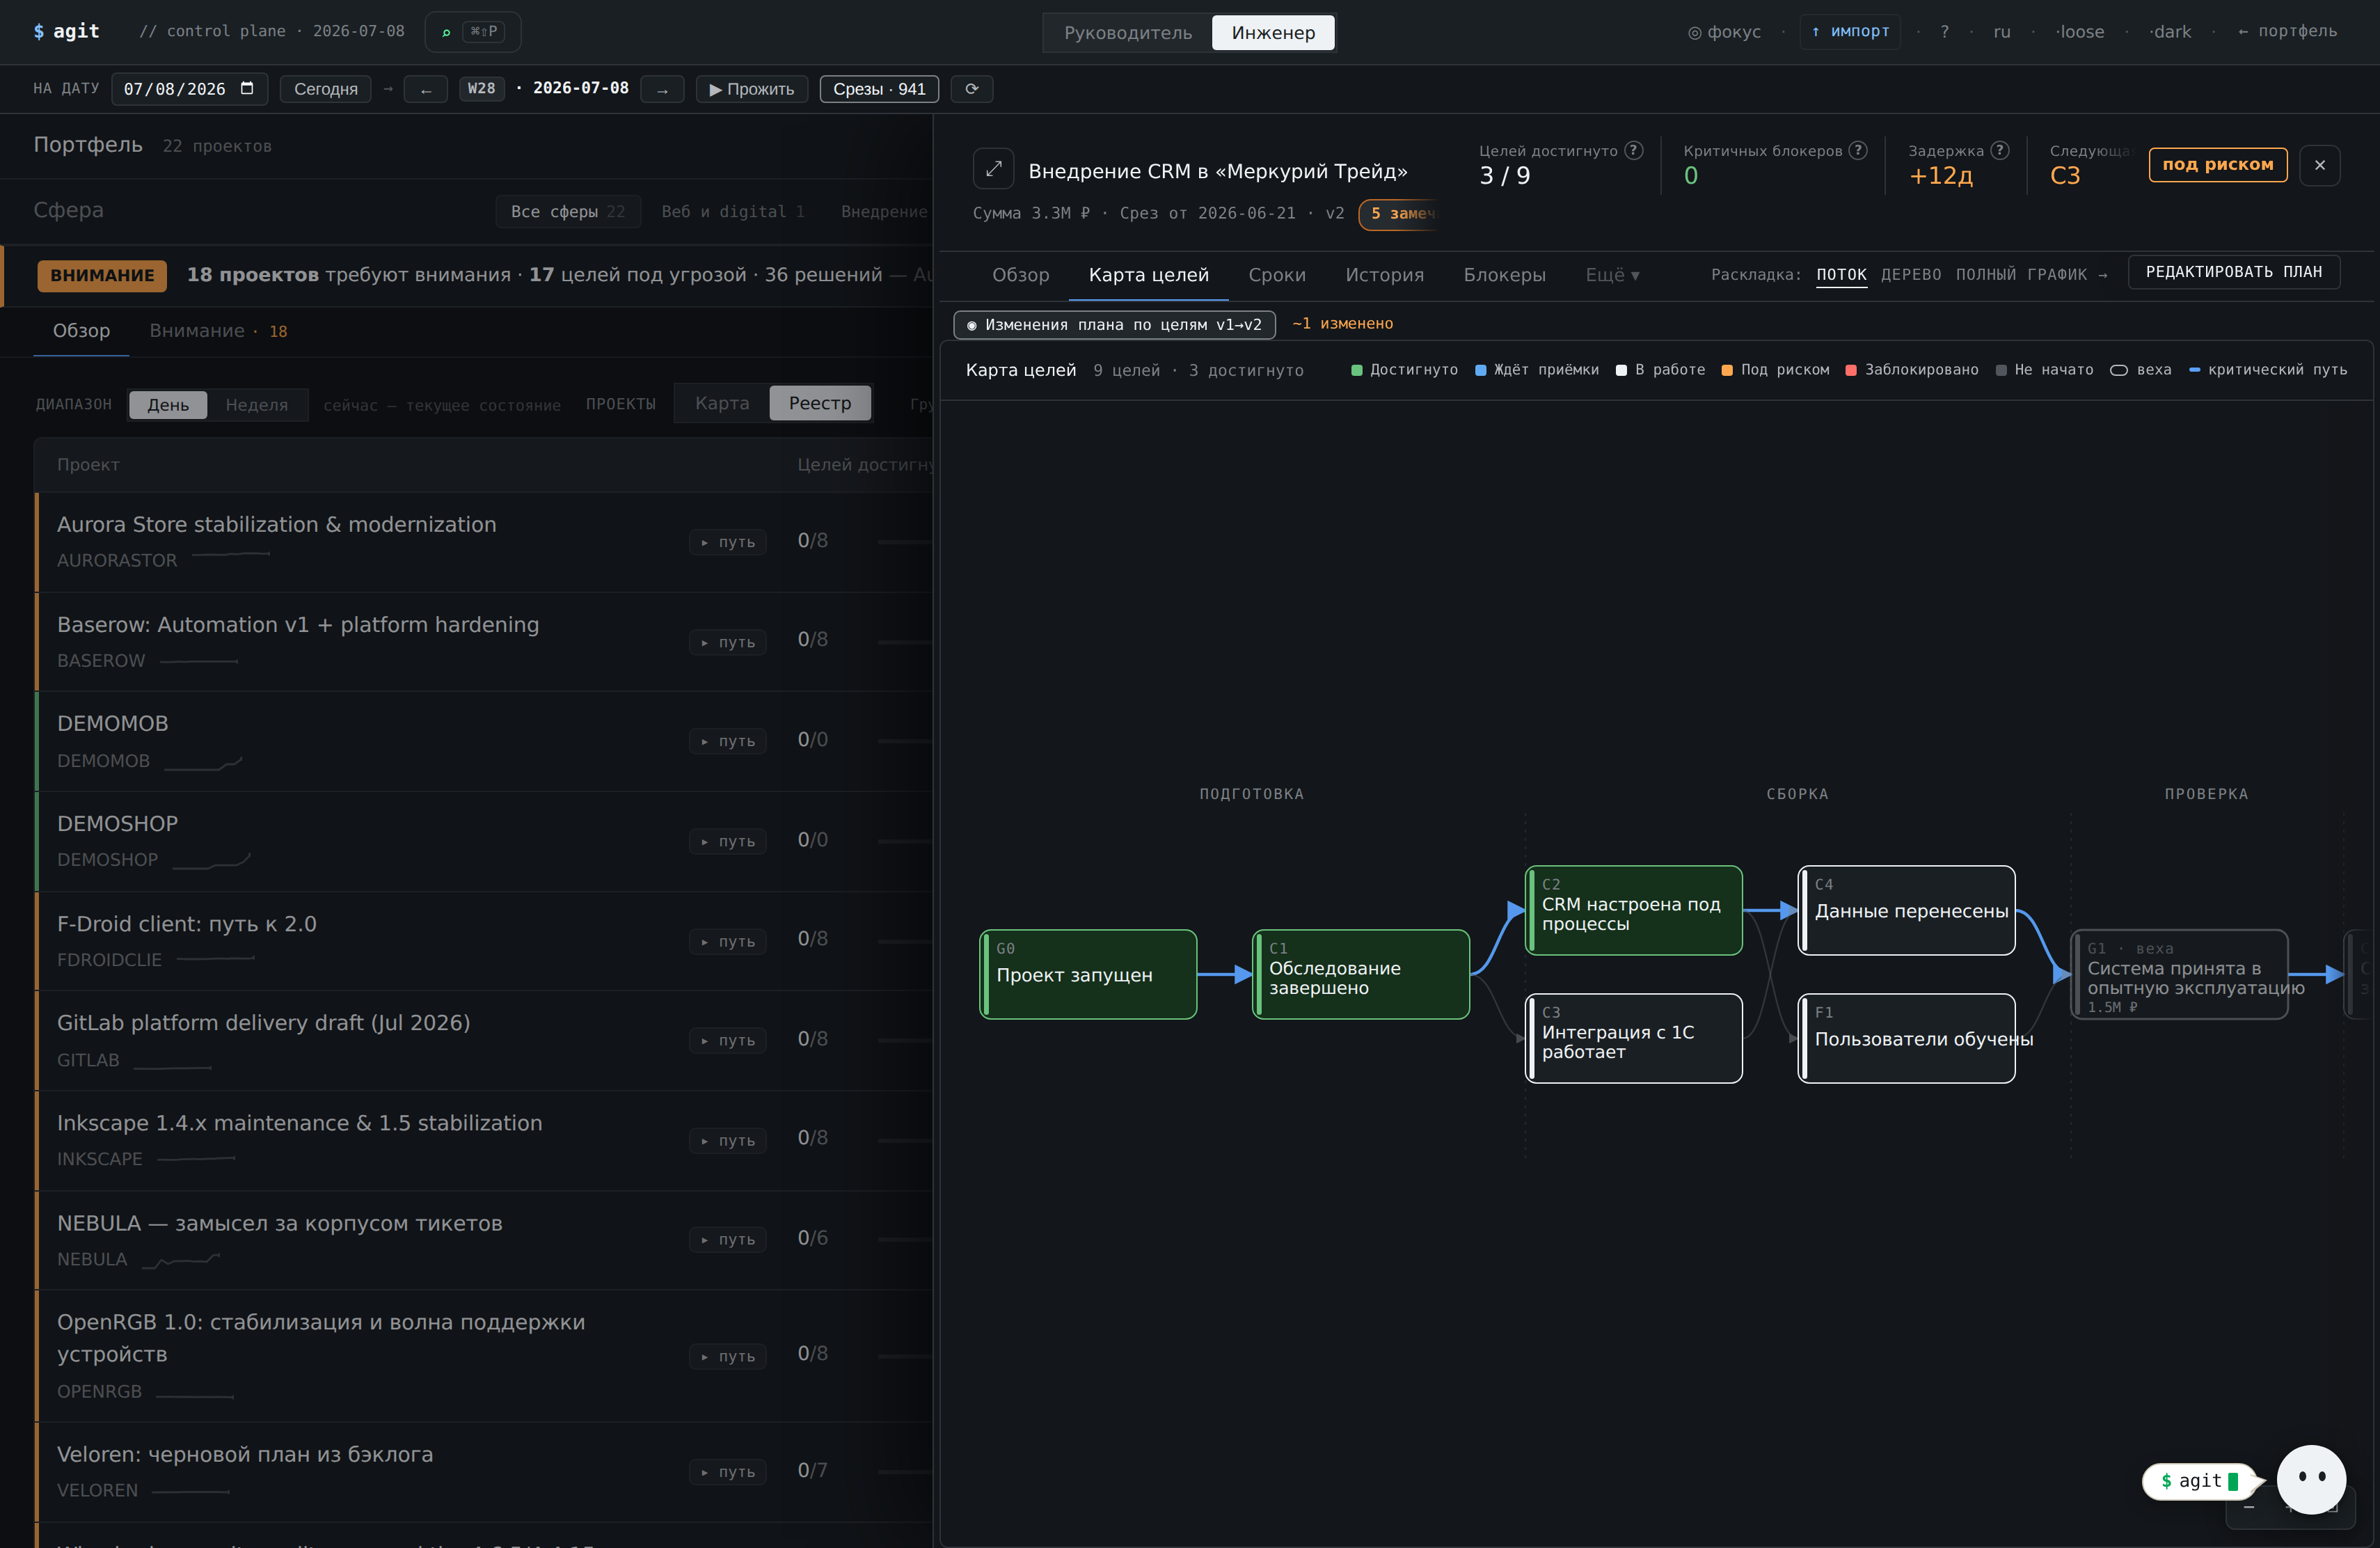
Task: Open the Сроки tab
Action: [1277, 275]
